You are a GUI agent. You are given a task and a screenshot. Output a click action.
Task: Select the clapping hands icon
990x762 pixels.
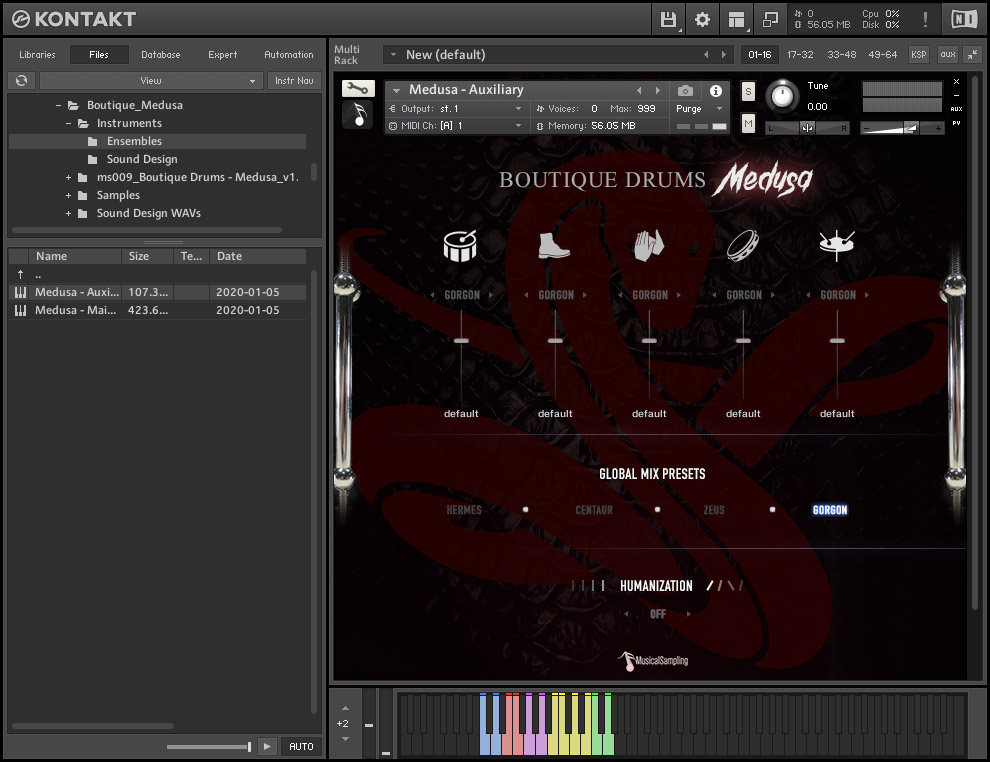(648, 245)
